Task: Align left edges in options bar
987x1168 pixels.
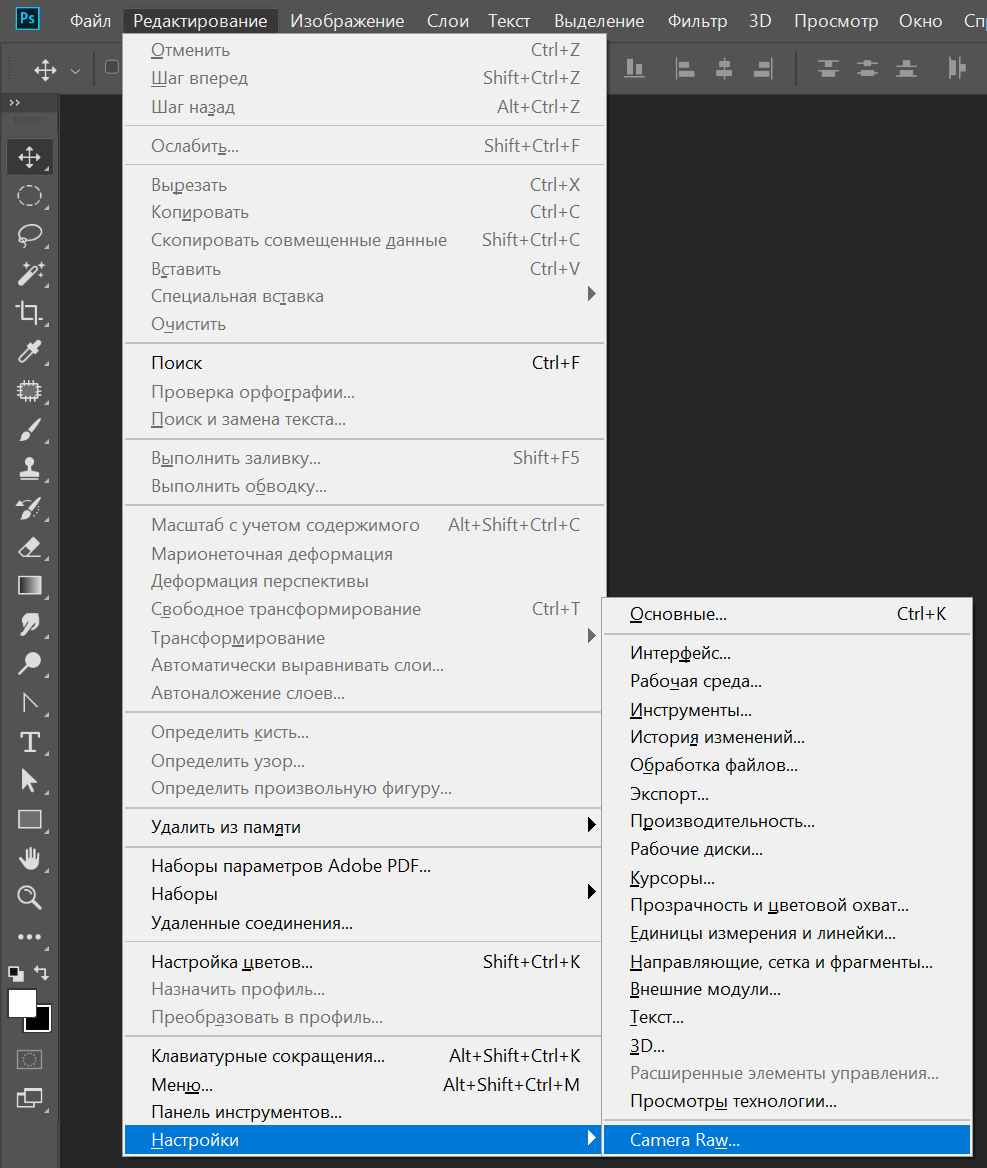Action: [685, 69]
